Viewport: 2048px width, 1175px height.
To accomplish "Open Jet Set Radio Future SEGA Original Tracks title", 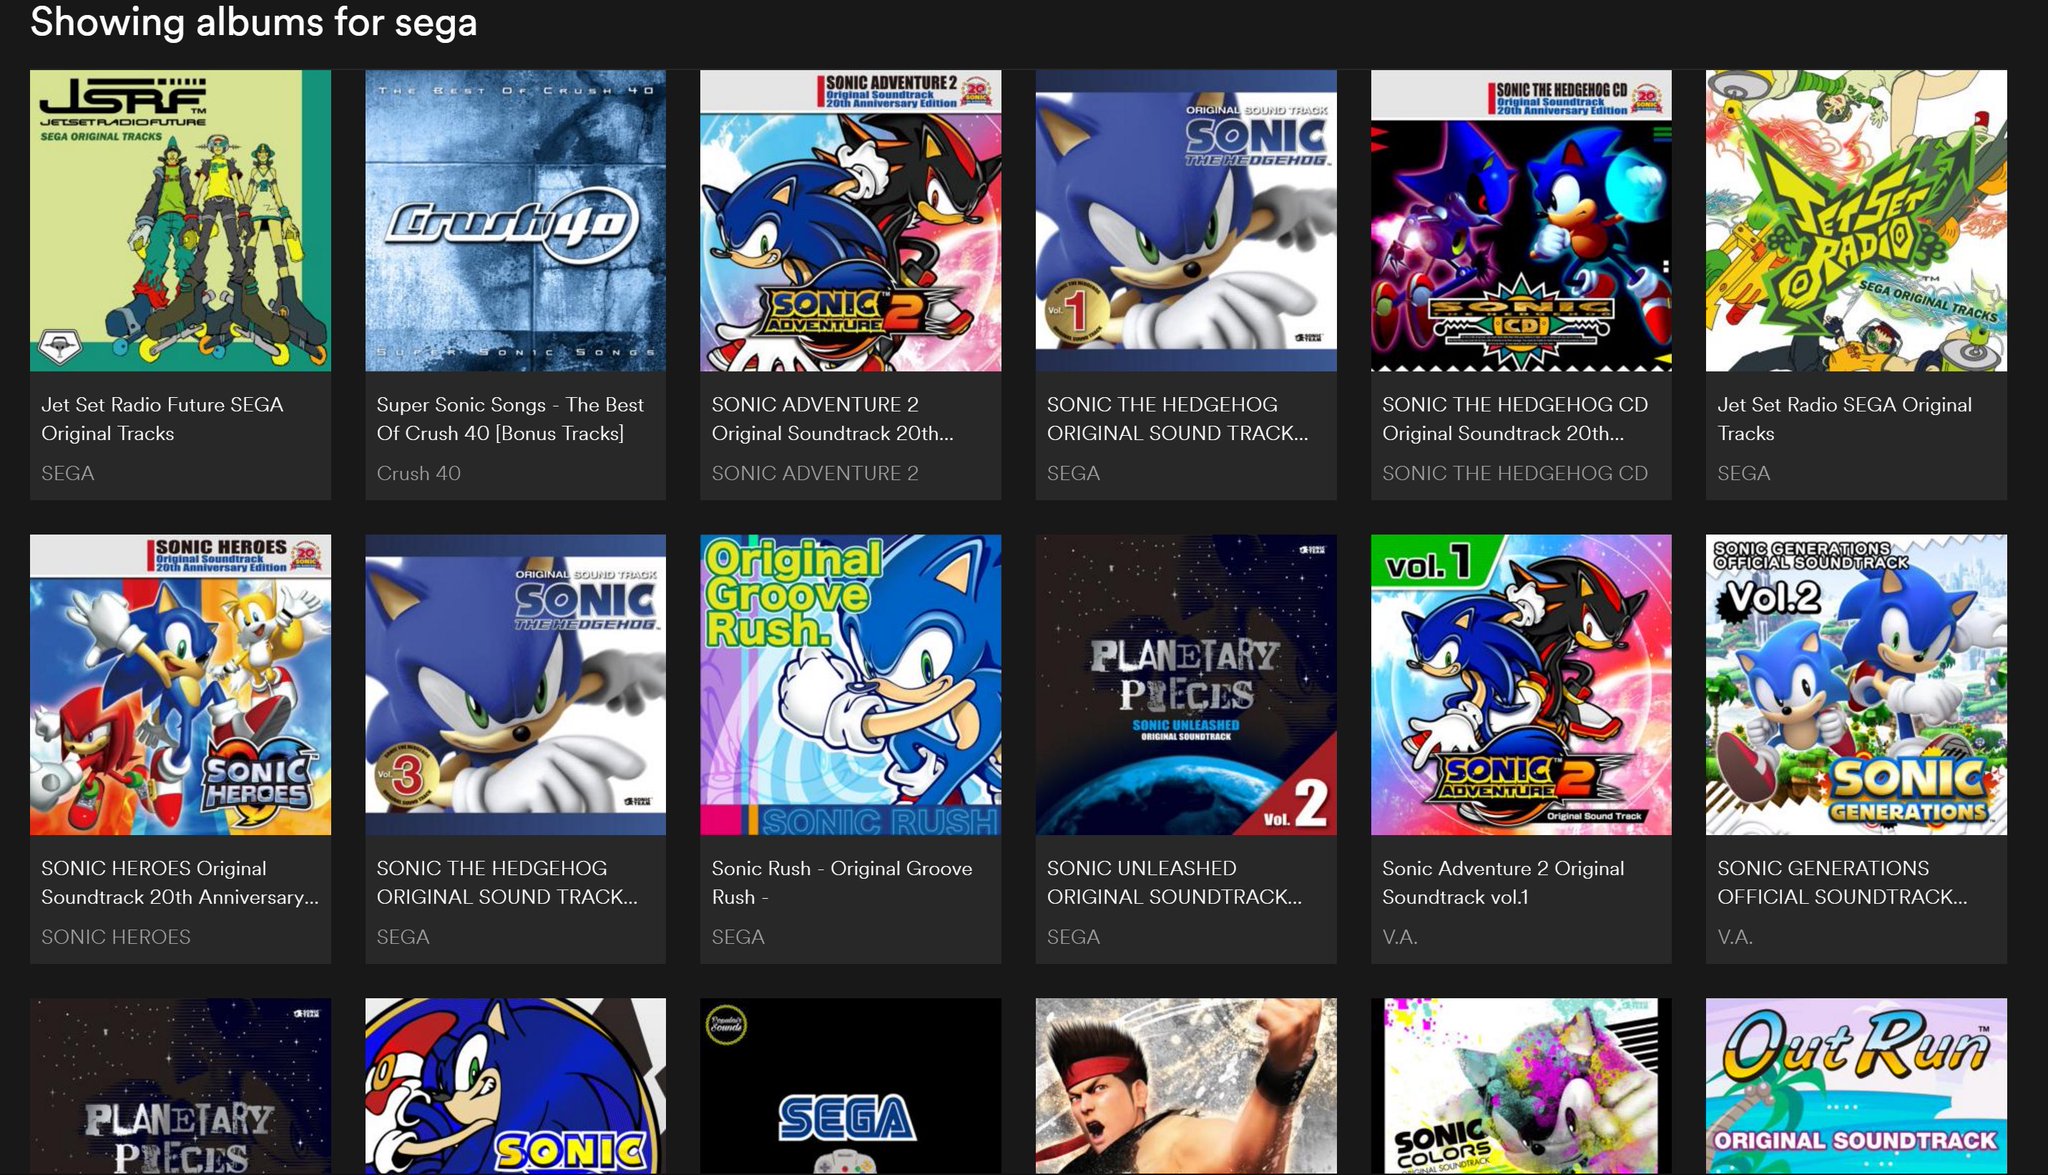I will tap(162, 419).
